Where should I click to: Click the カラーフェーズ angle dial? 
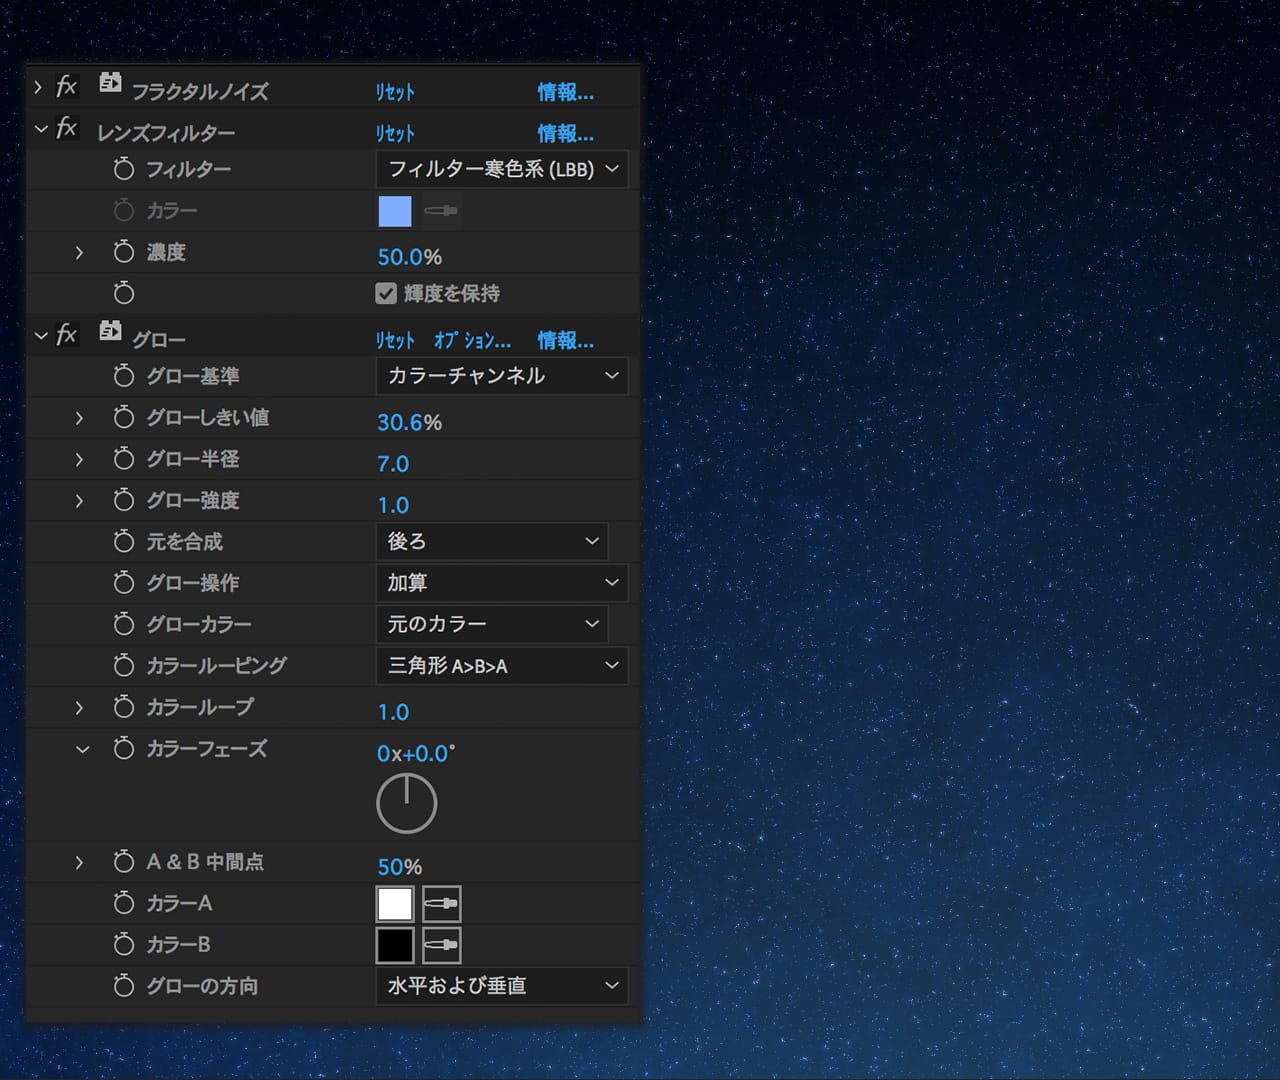pyautogui.click(x=407, y=803)
